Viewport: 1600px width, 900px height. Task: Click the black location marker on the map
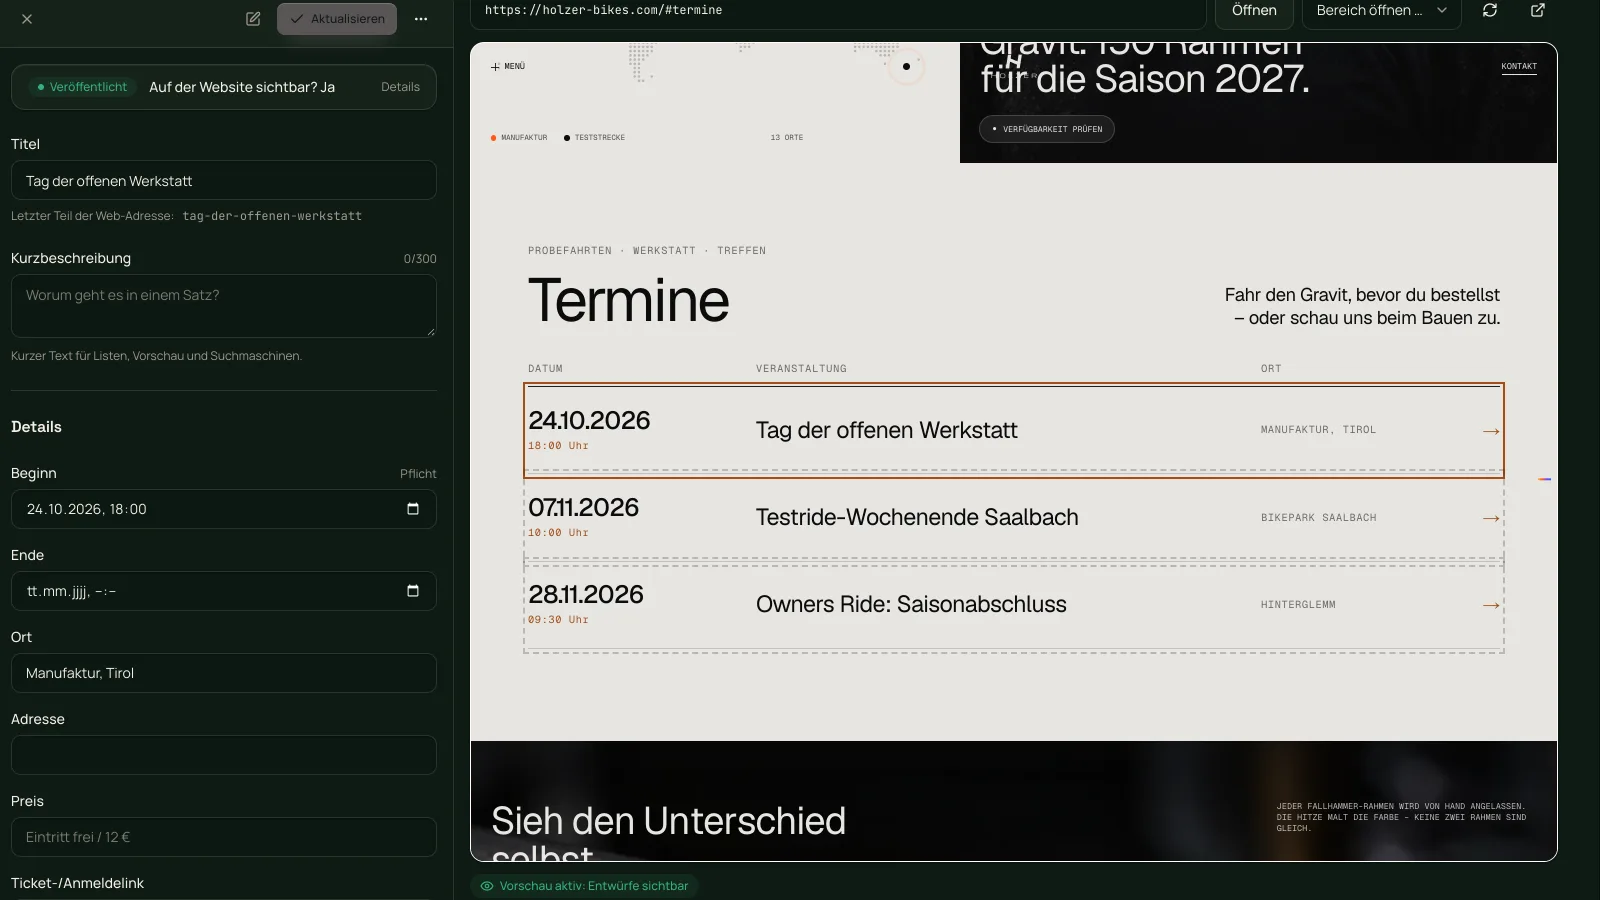(x=906, y=67)
